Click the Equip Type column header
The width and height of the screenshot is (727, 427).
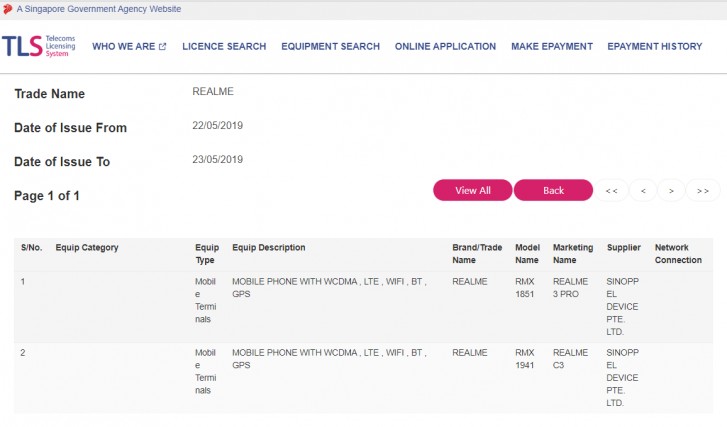coord(207,254)
